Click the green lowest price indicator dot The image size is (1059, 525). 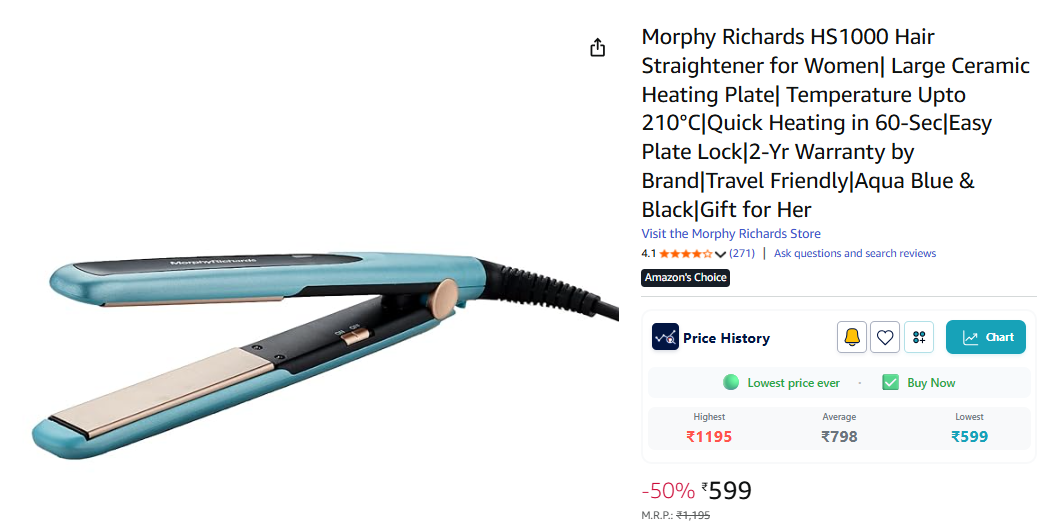click(x=731, y=383)
